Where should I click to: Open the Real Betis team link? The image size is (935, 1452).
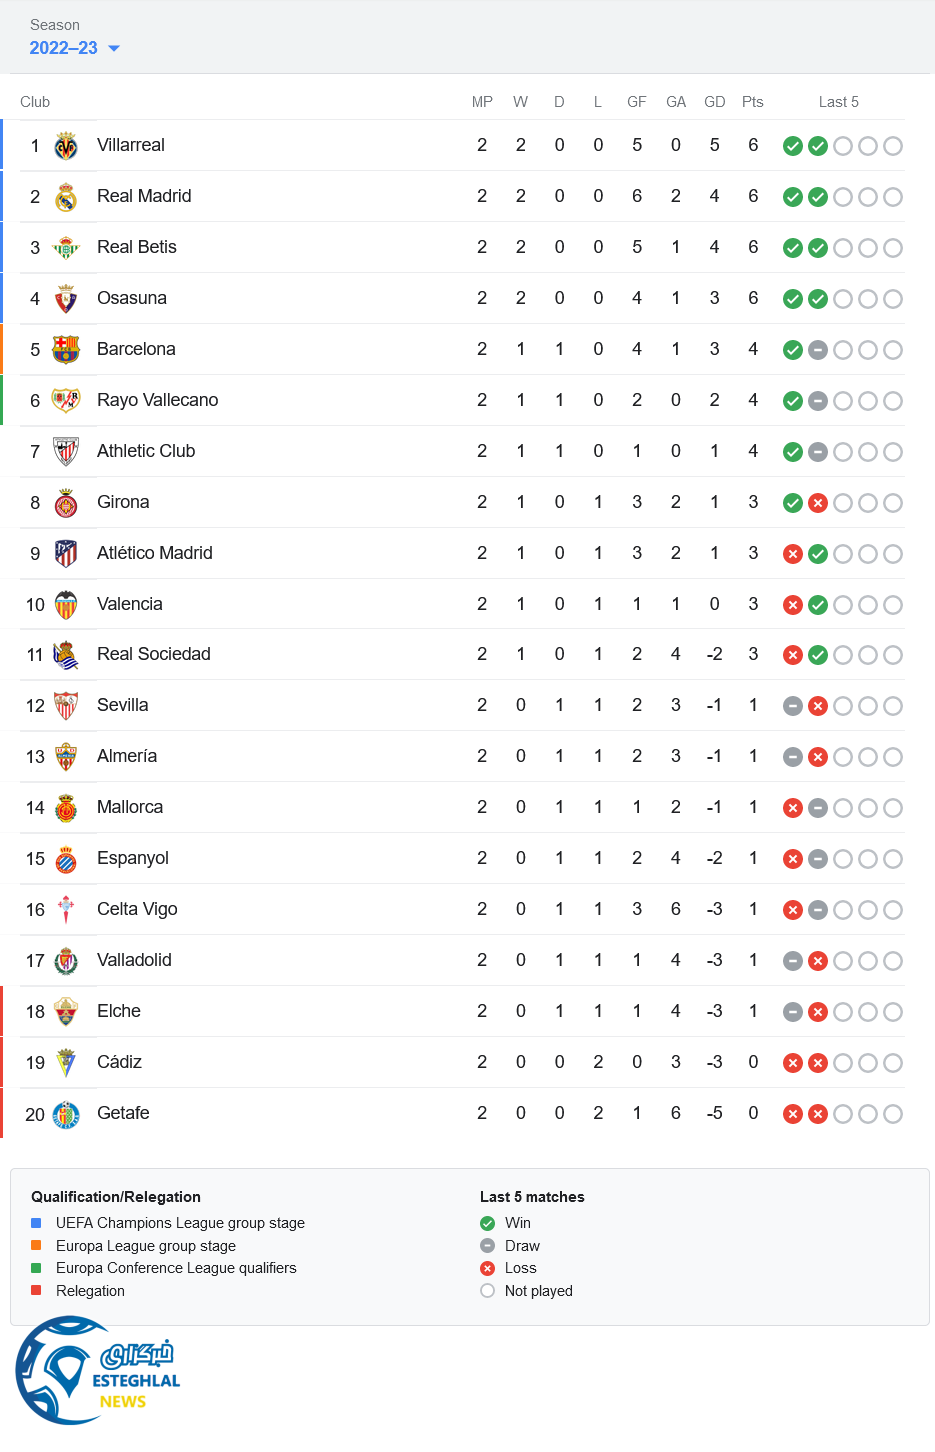pos(137,247)
